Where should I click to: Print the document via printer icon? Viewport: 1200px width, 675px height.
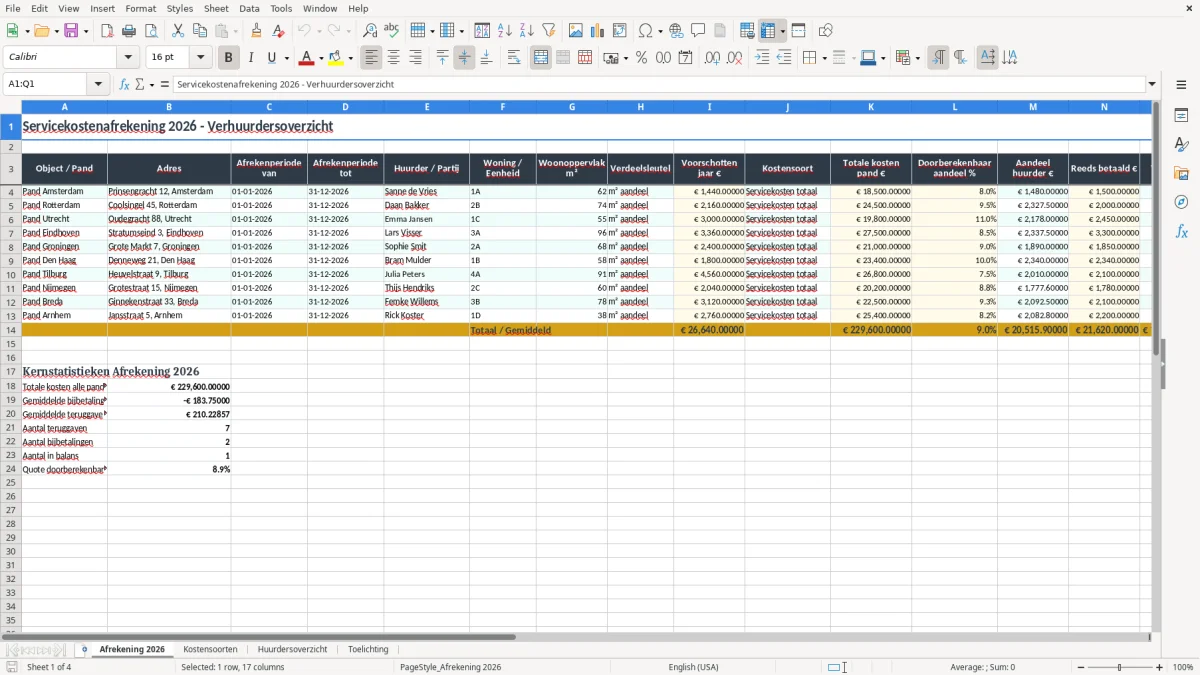[x=129, y=31]
